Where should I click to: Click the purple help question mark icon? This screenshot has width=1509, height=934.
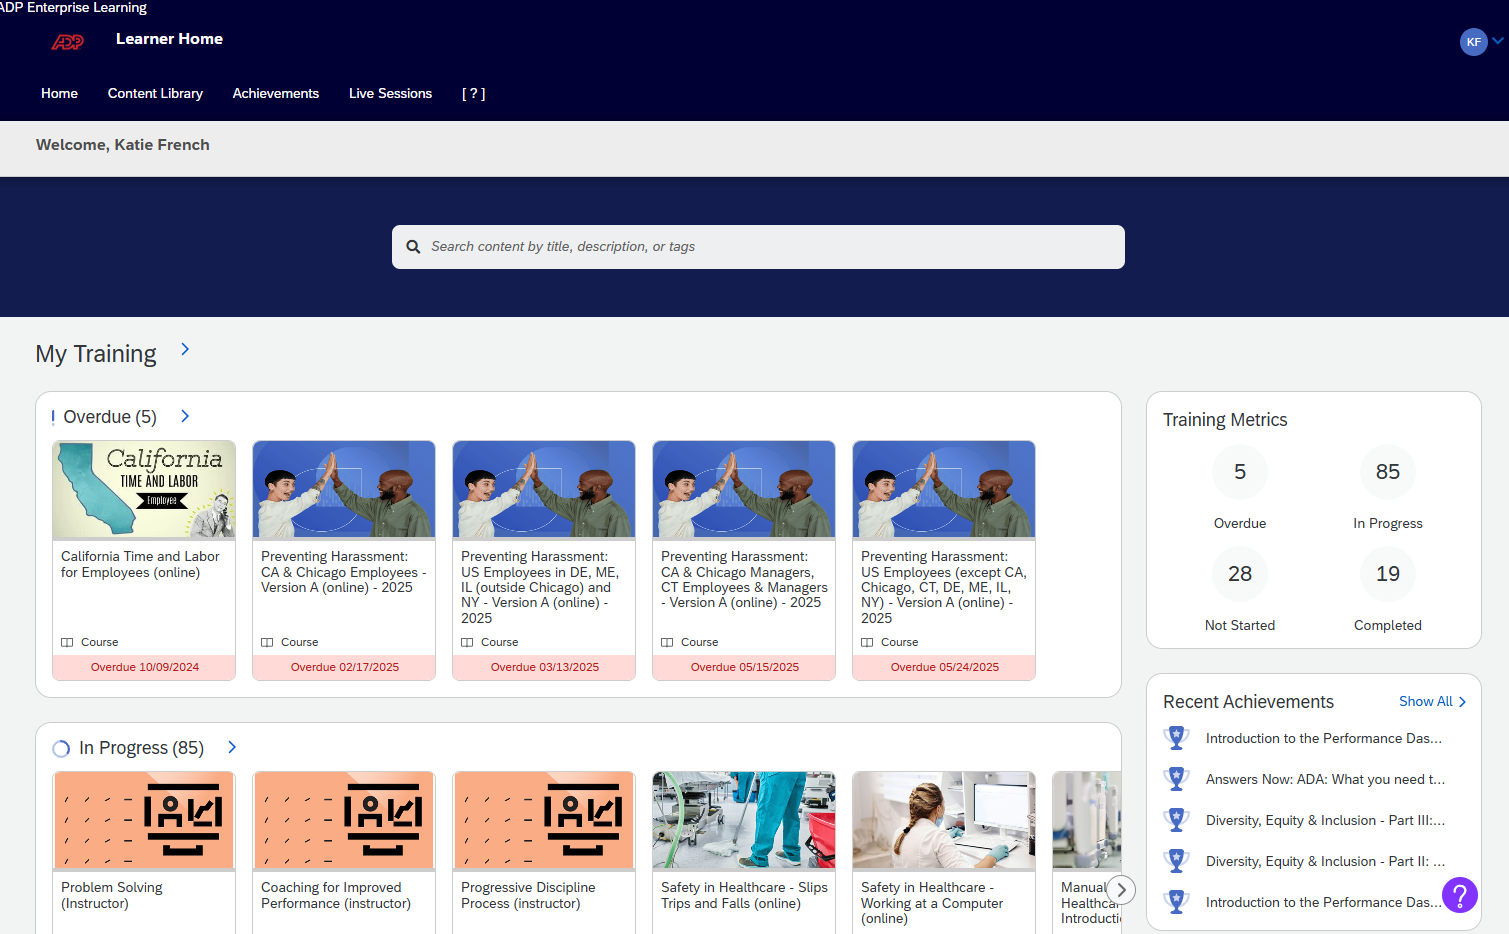pyautogui.click(x=1459, y=895)
